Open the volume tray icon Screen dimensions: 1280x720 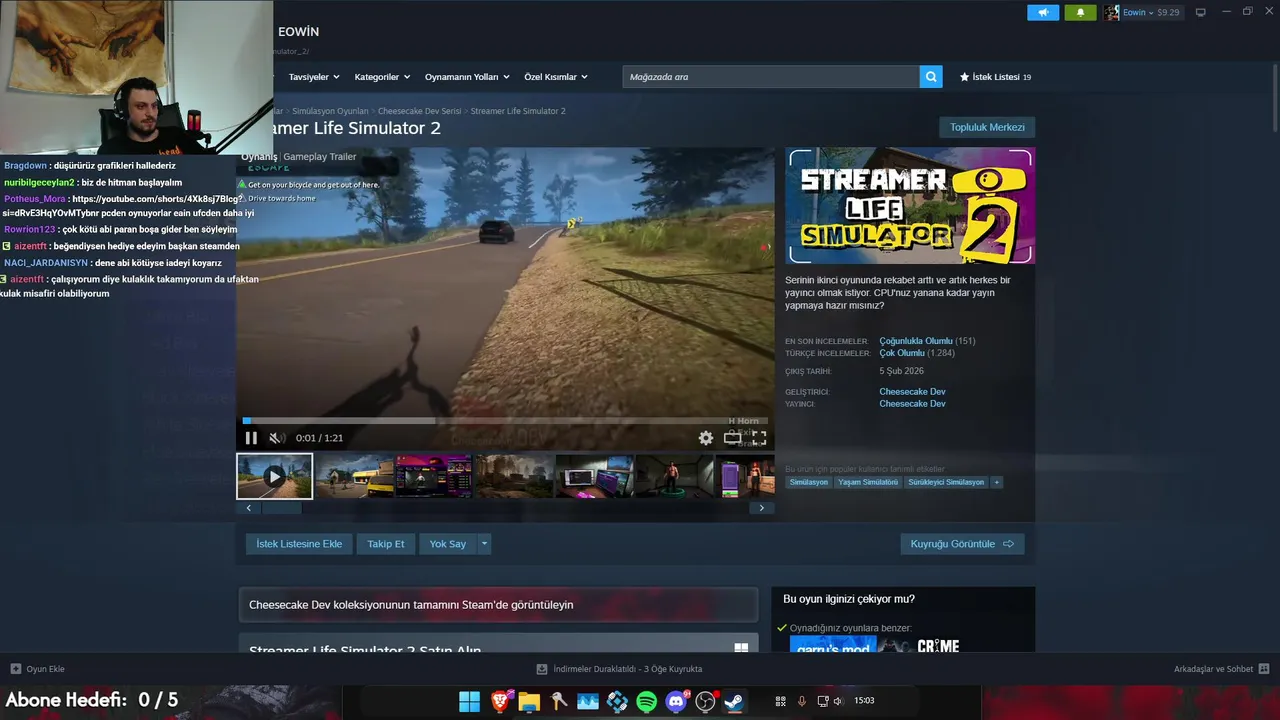tap(839, 701)
